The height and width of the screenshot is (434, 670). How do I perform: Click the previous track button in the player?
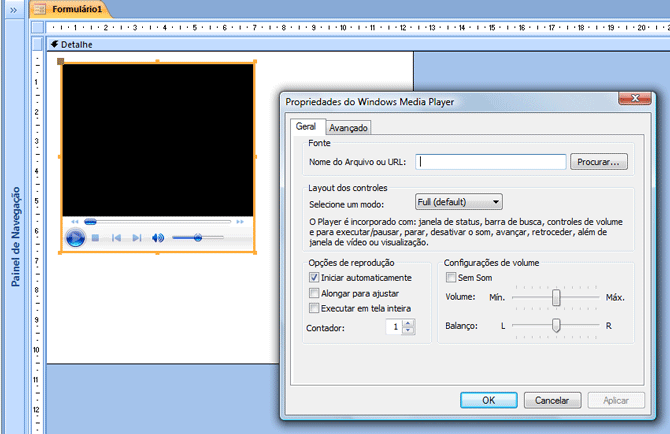[116, 238]
